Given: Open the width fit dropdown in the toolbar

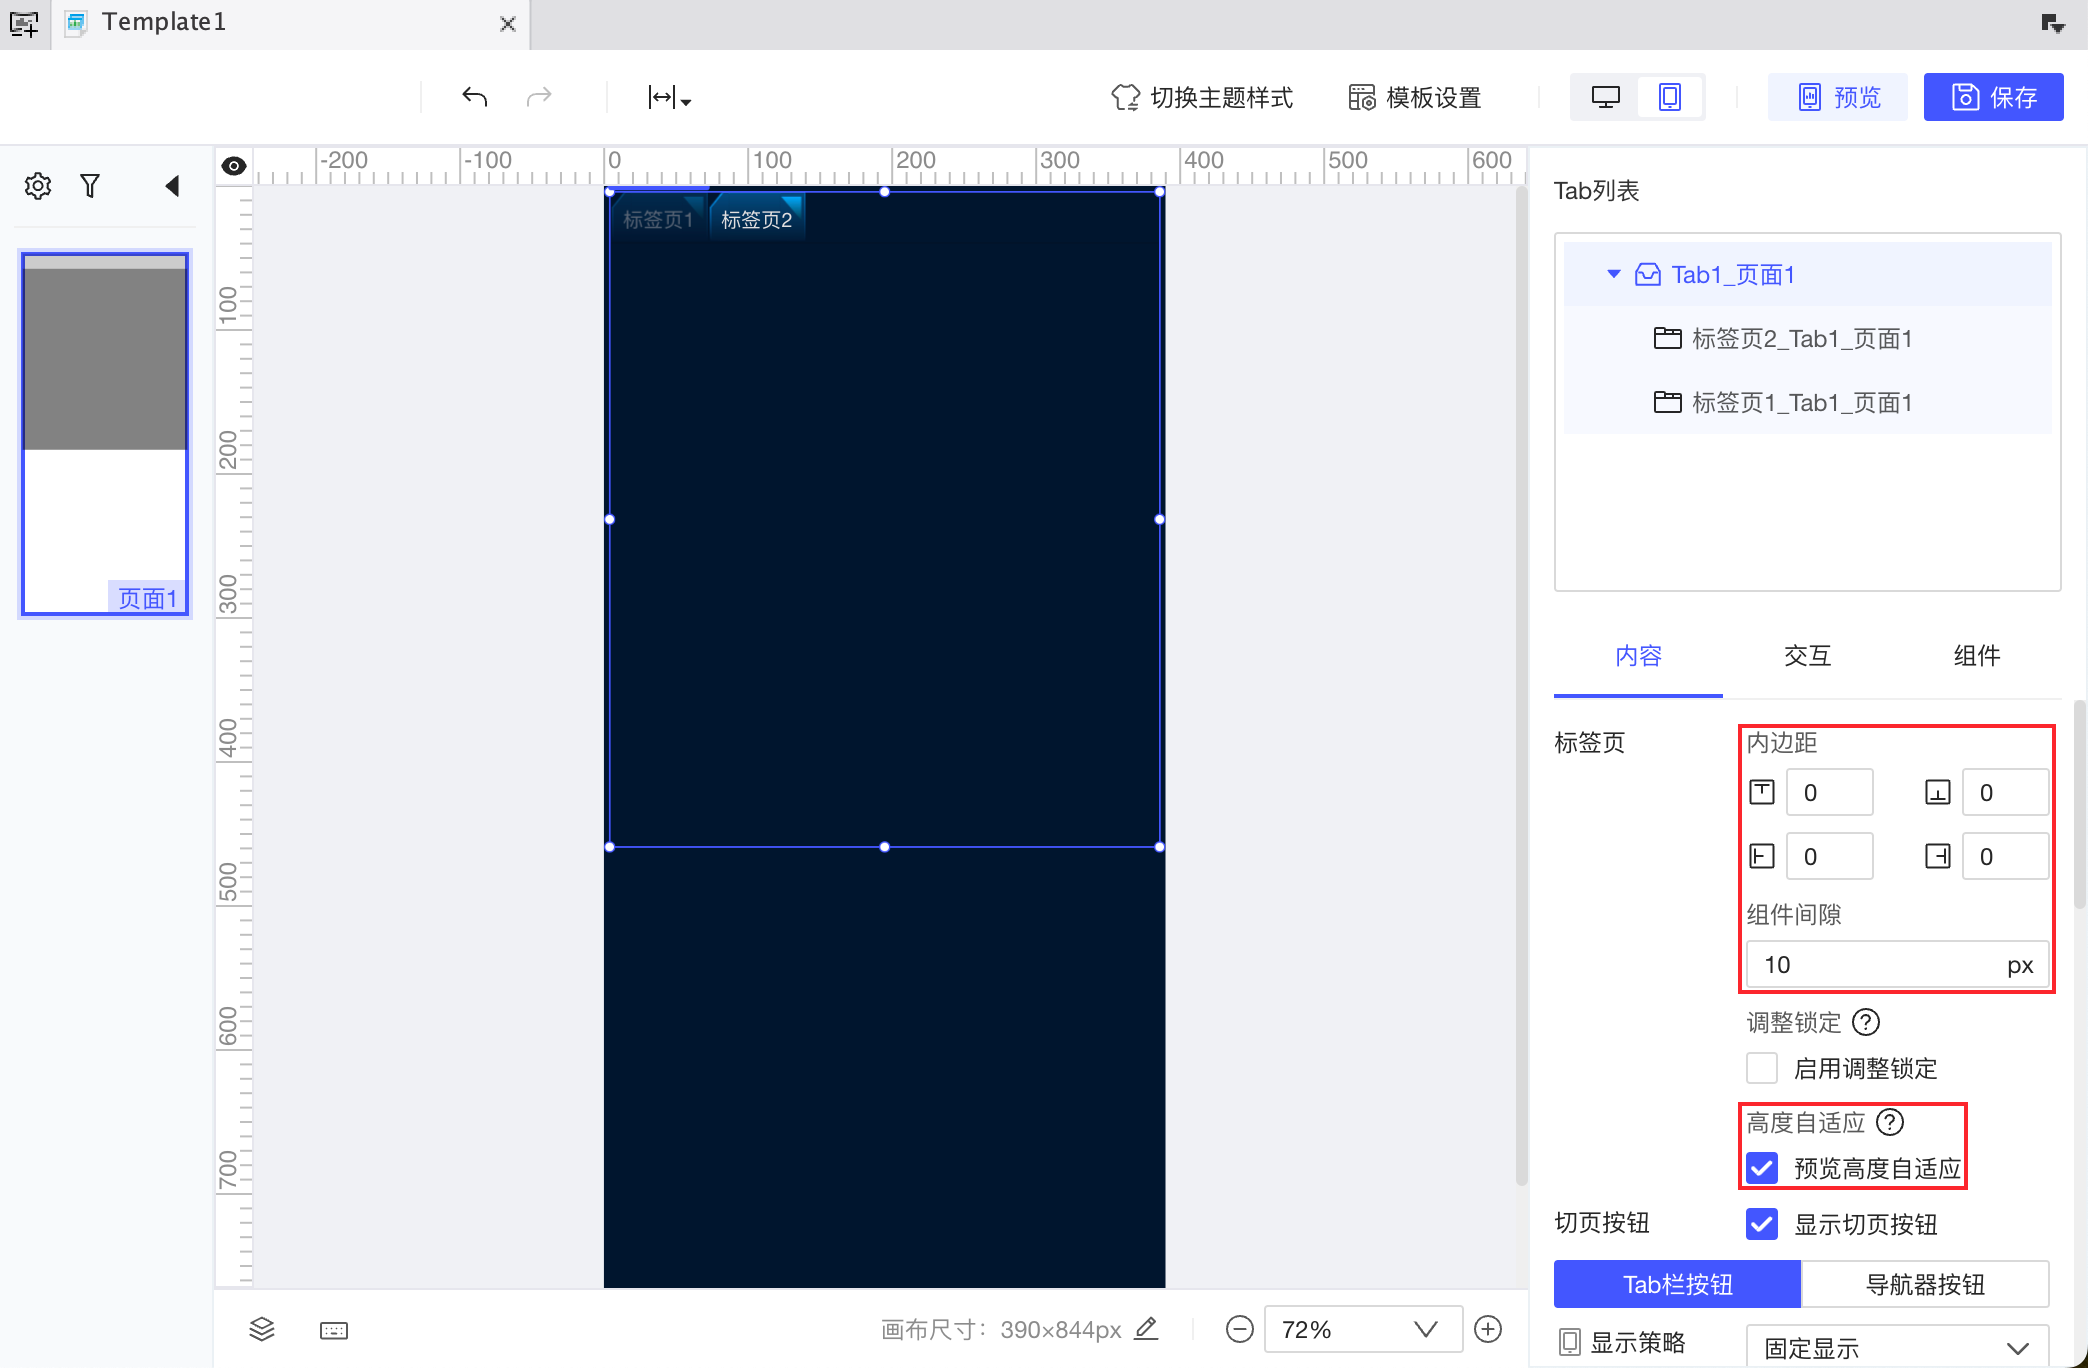Looking at the screenshot, I should coord(669,97).
